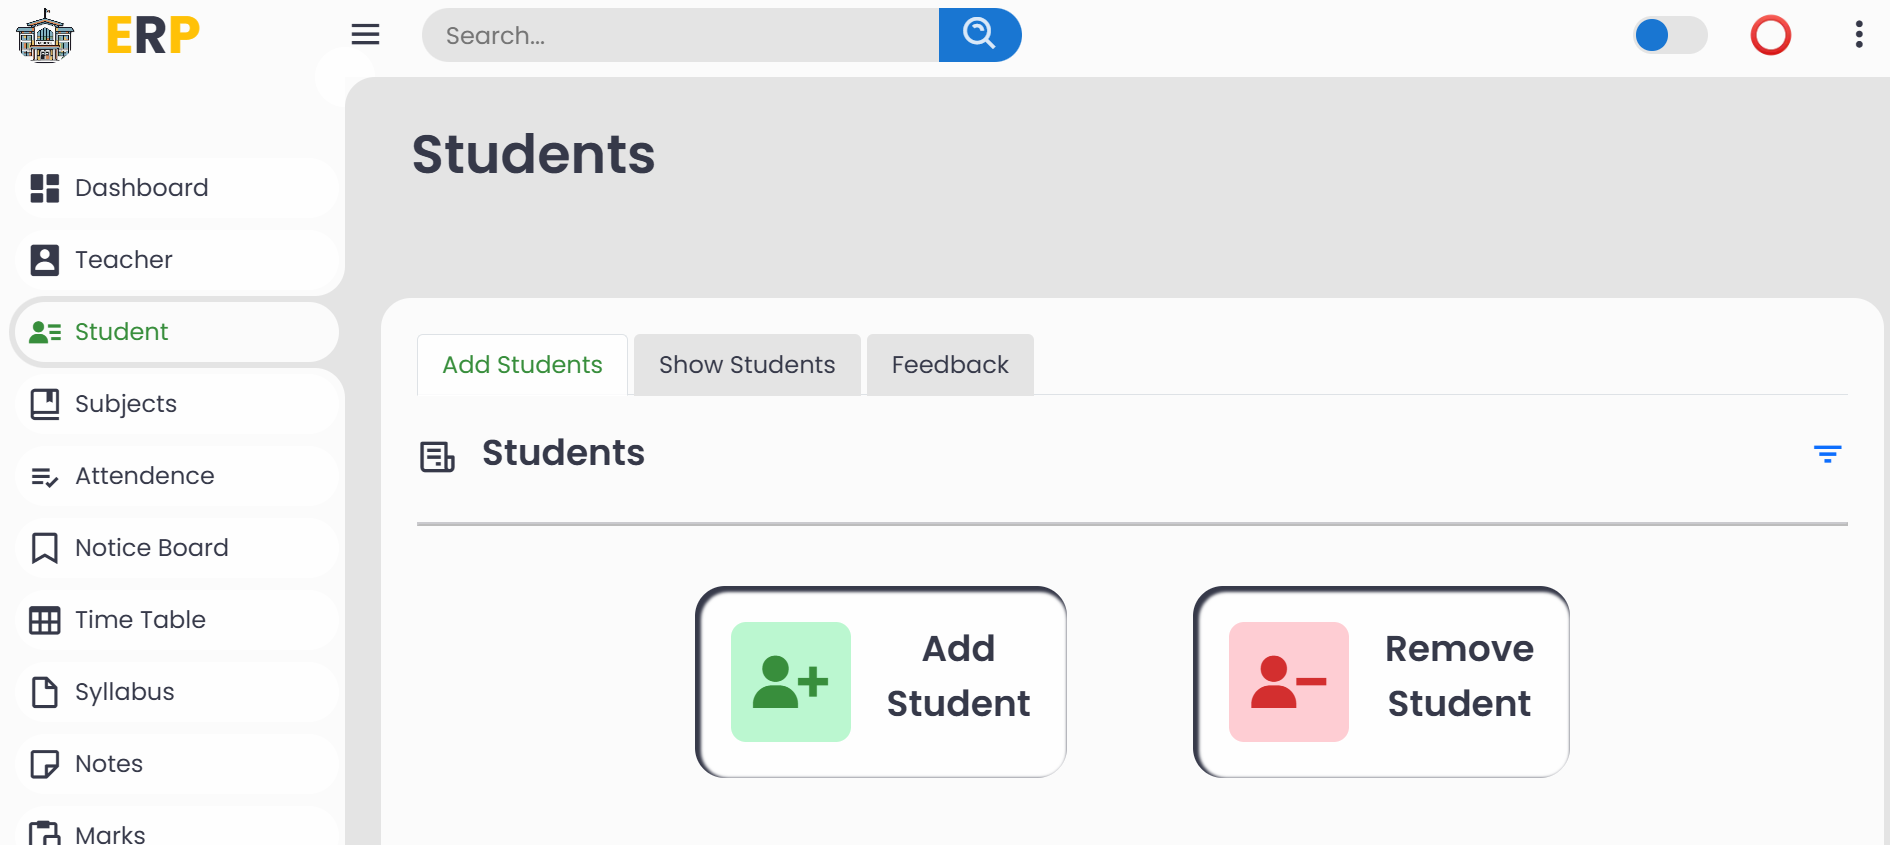Expand the blue filter list icon
This screenshot has height=845, width=1890.
pyautogui.click(x=1827, y=454)
